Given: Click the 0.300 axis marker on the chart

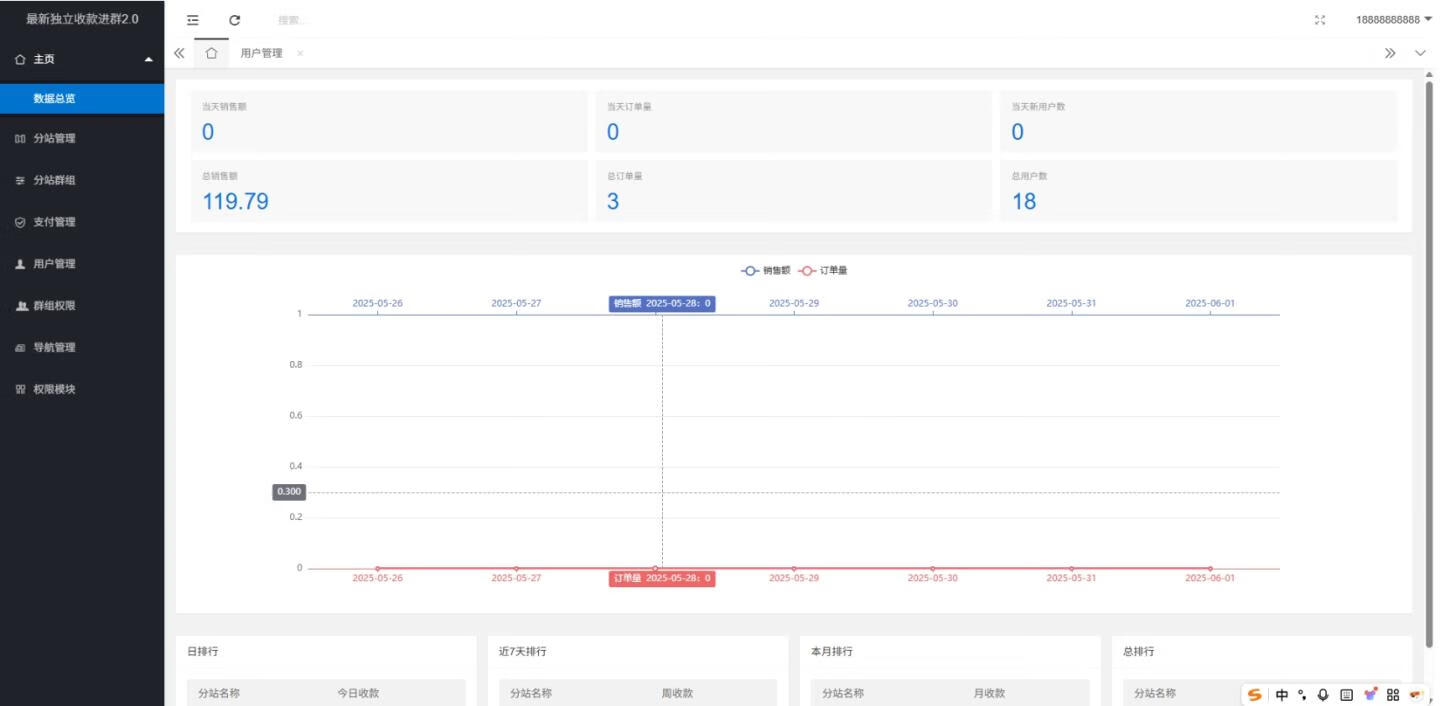Looking at the screenshot, I should (291, 491).
